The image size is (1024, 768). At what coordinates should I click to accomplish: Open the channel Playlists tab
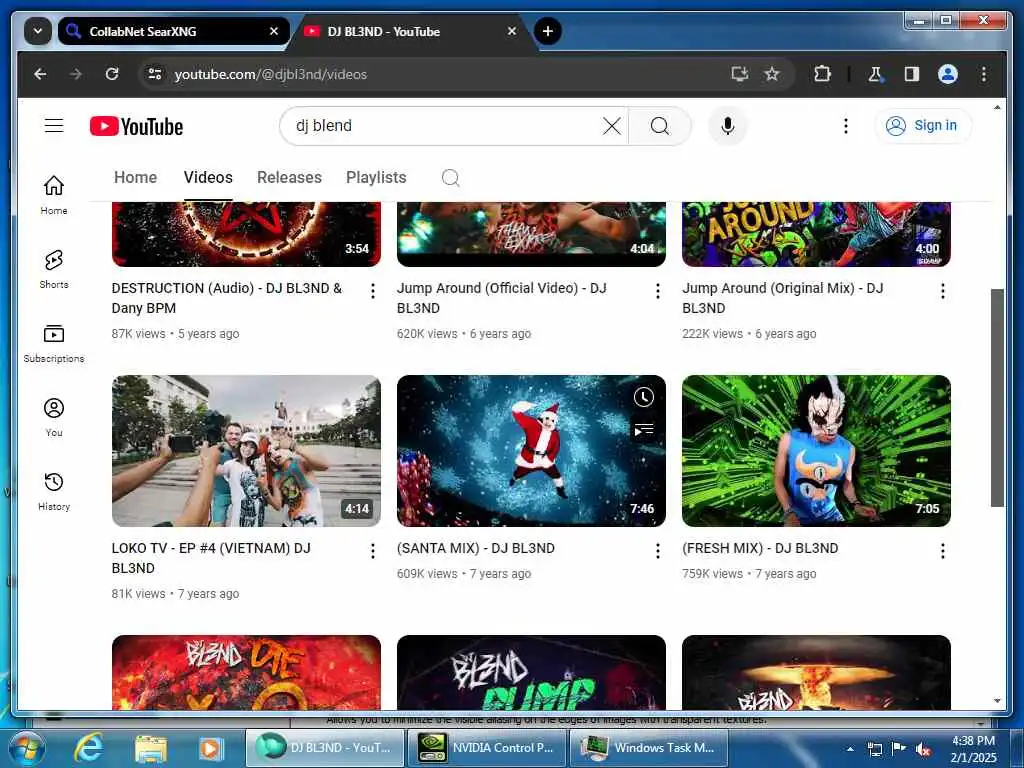[x=376, y=177]
